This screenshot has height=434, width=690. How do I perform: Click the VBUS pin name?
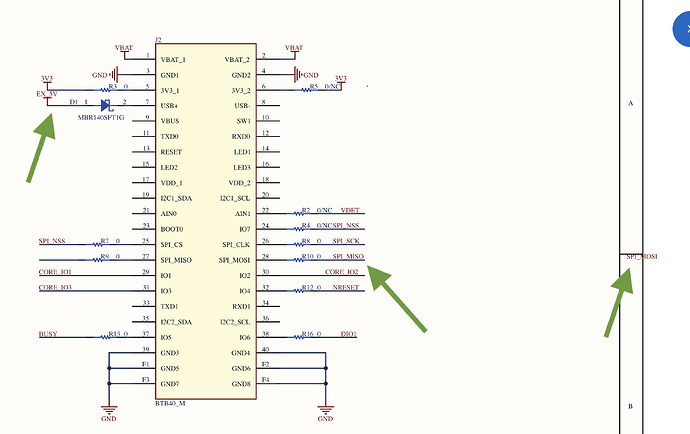pos(170,121)
